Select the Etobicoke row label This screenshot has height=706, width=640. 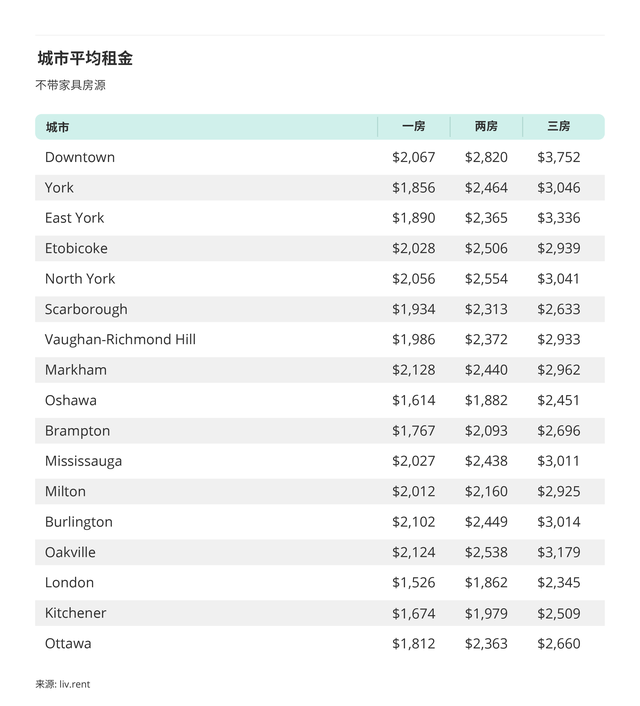click(76, 248)
